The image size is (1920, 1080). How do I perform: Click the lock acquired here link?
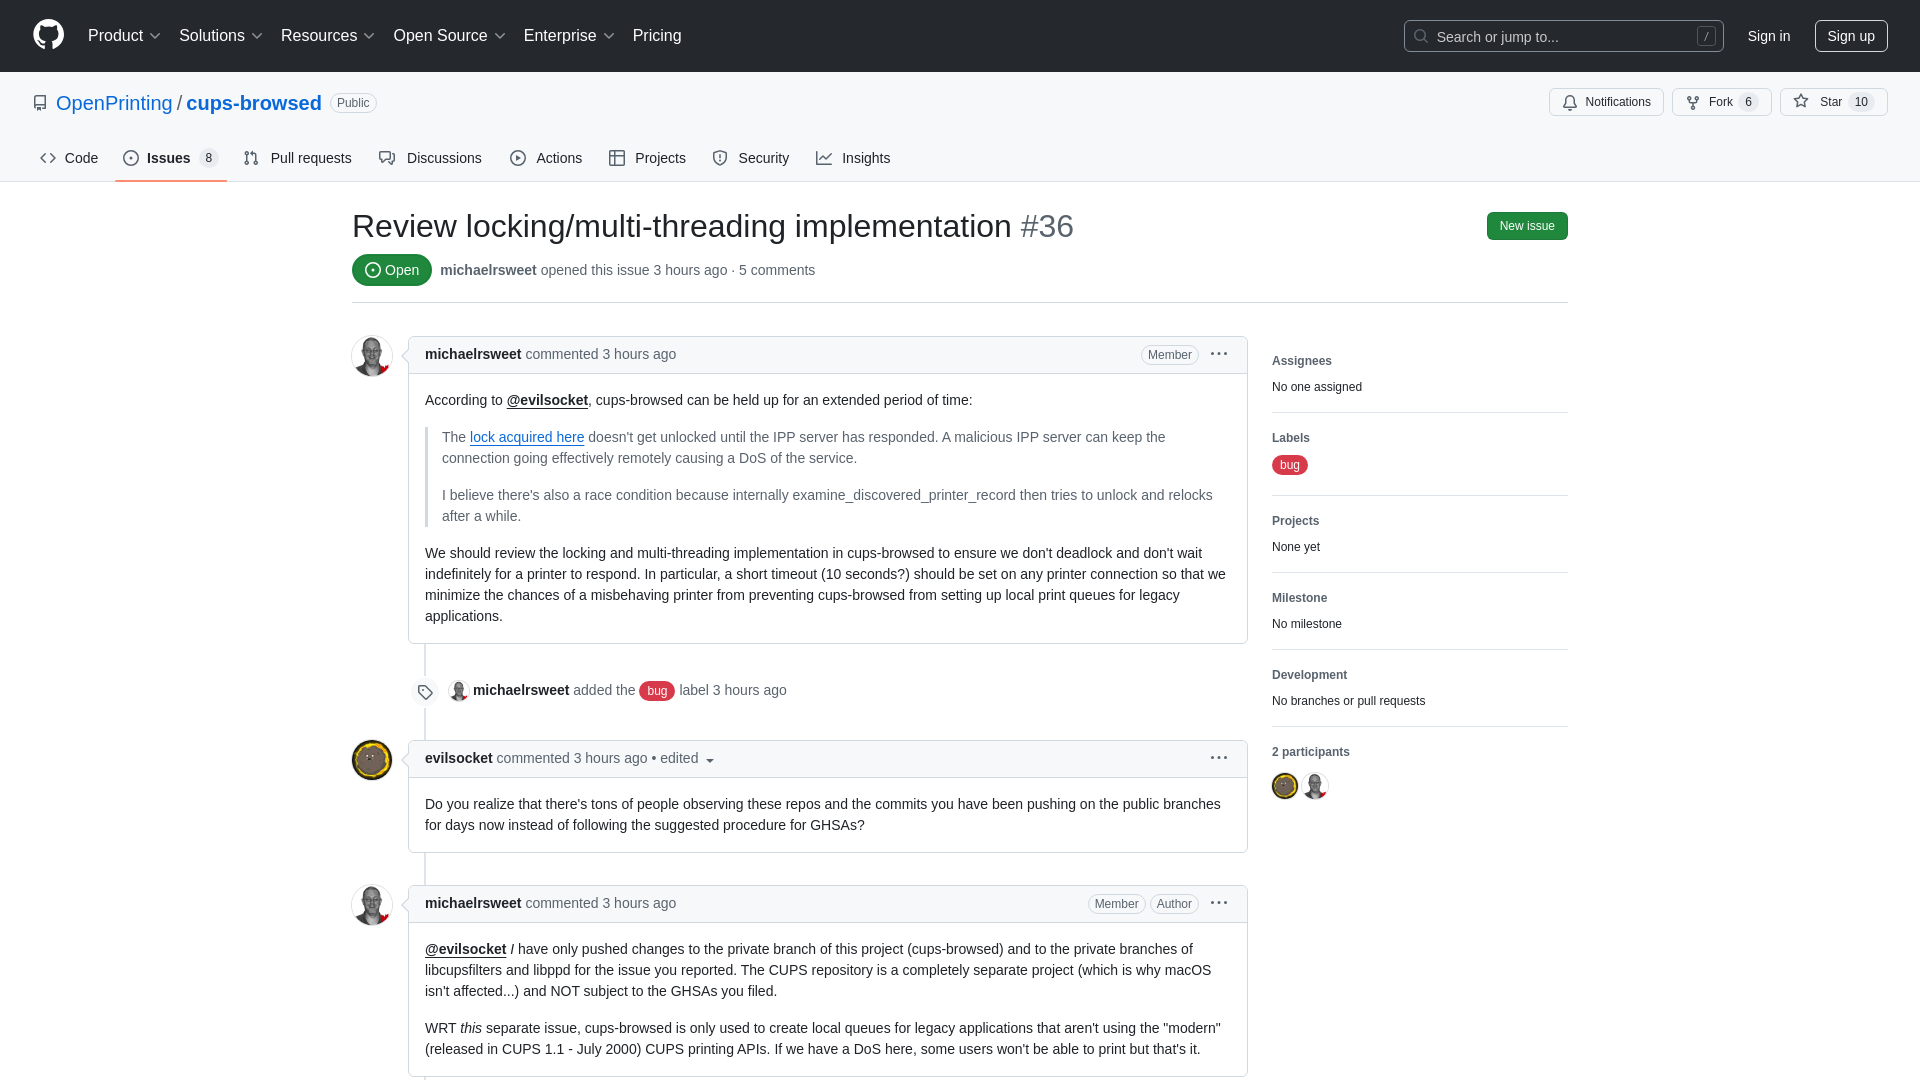(526, 436)
